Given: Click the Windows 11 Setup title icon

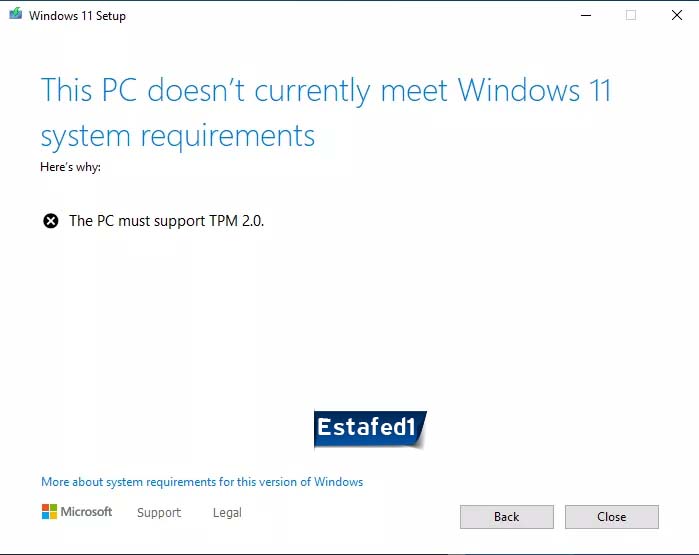Looking at the screenshot, I should click(x=16, y=14).
